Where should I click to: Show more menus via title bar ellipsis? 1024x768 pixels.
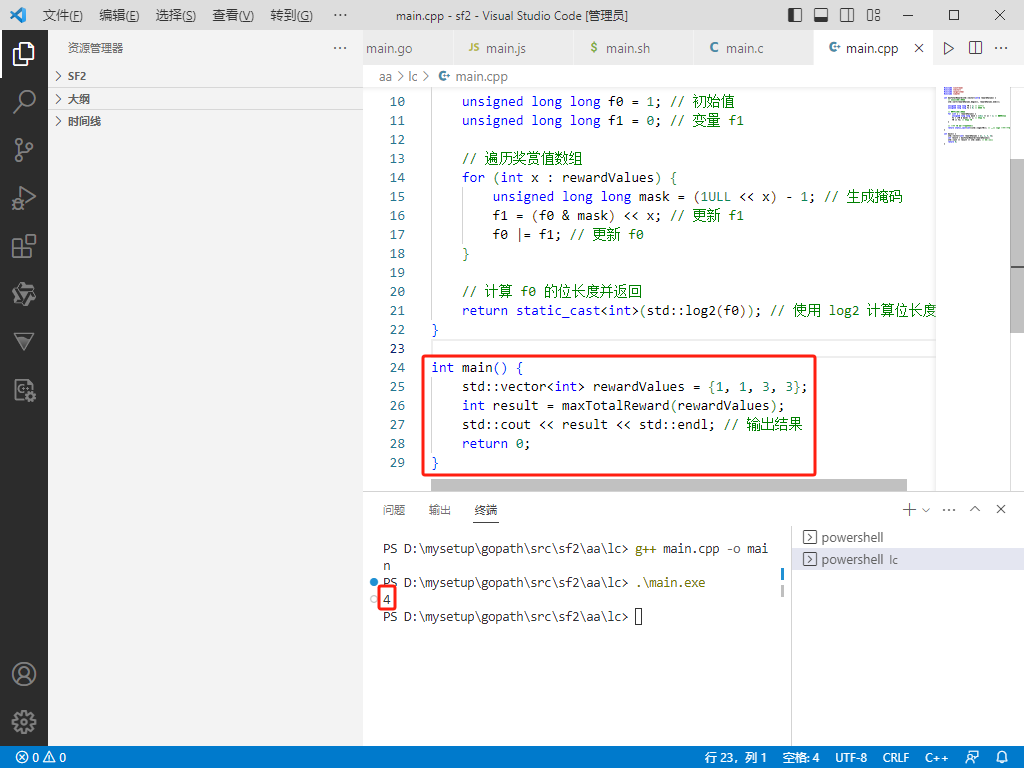coord(340,15)
